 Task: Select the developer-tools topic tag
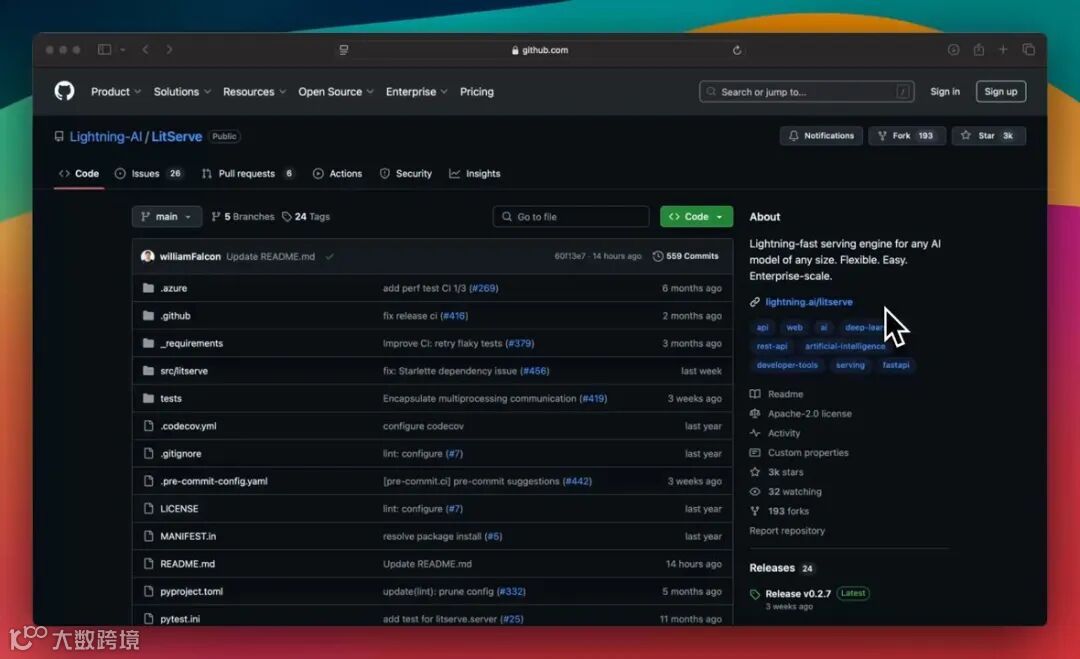pyautogui.click(x=787, y=365)
